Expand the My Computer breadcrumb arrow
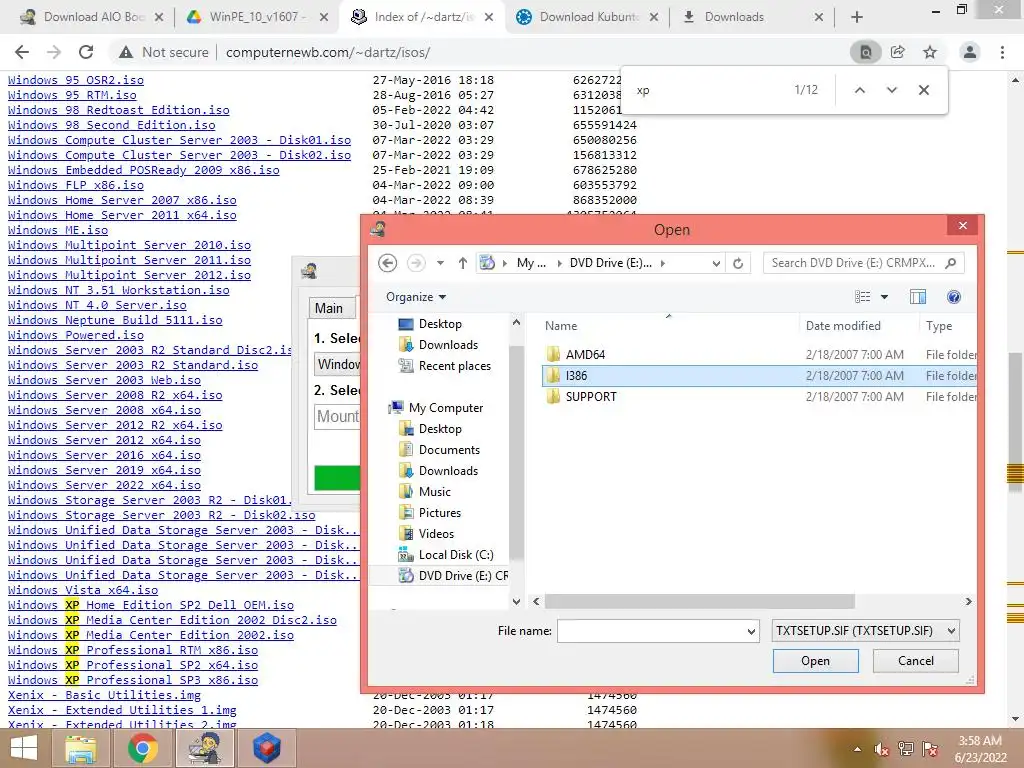Screen dimensions: 1024x768 pos(560,263)
